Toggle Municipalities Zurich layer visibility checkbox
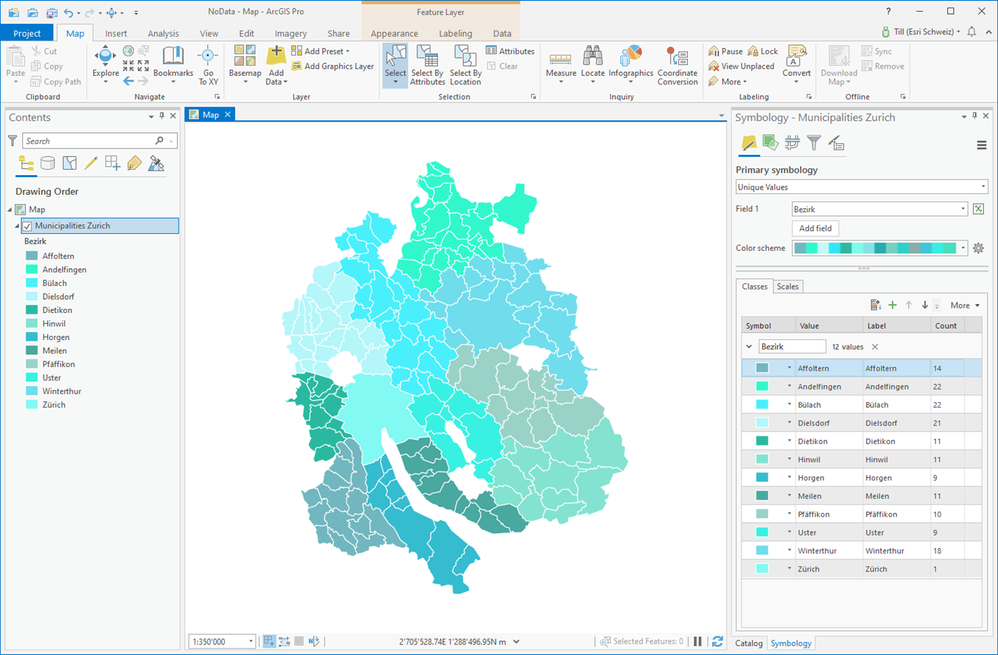The width and height of the screenshot is (998, 655). point(27,226)
